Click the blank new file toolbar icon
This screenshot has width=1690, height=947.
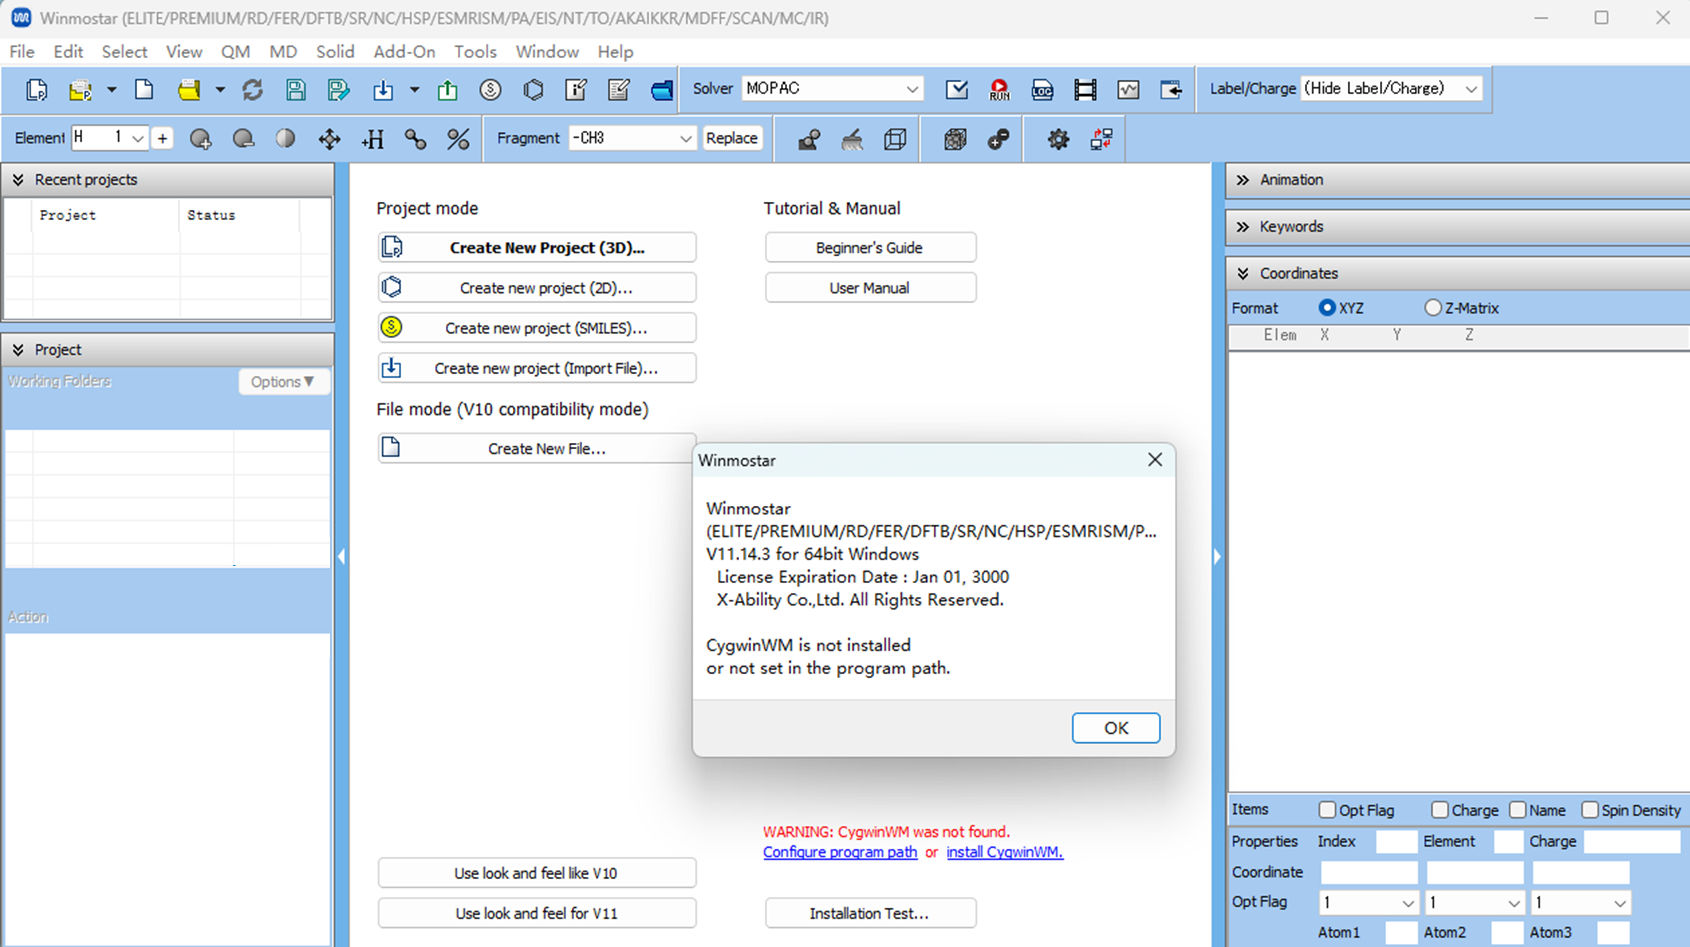click(x=144, y=90)
